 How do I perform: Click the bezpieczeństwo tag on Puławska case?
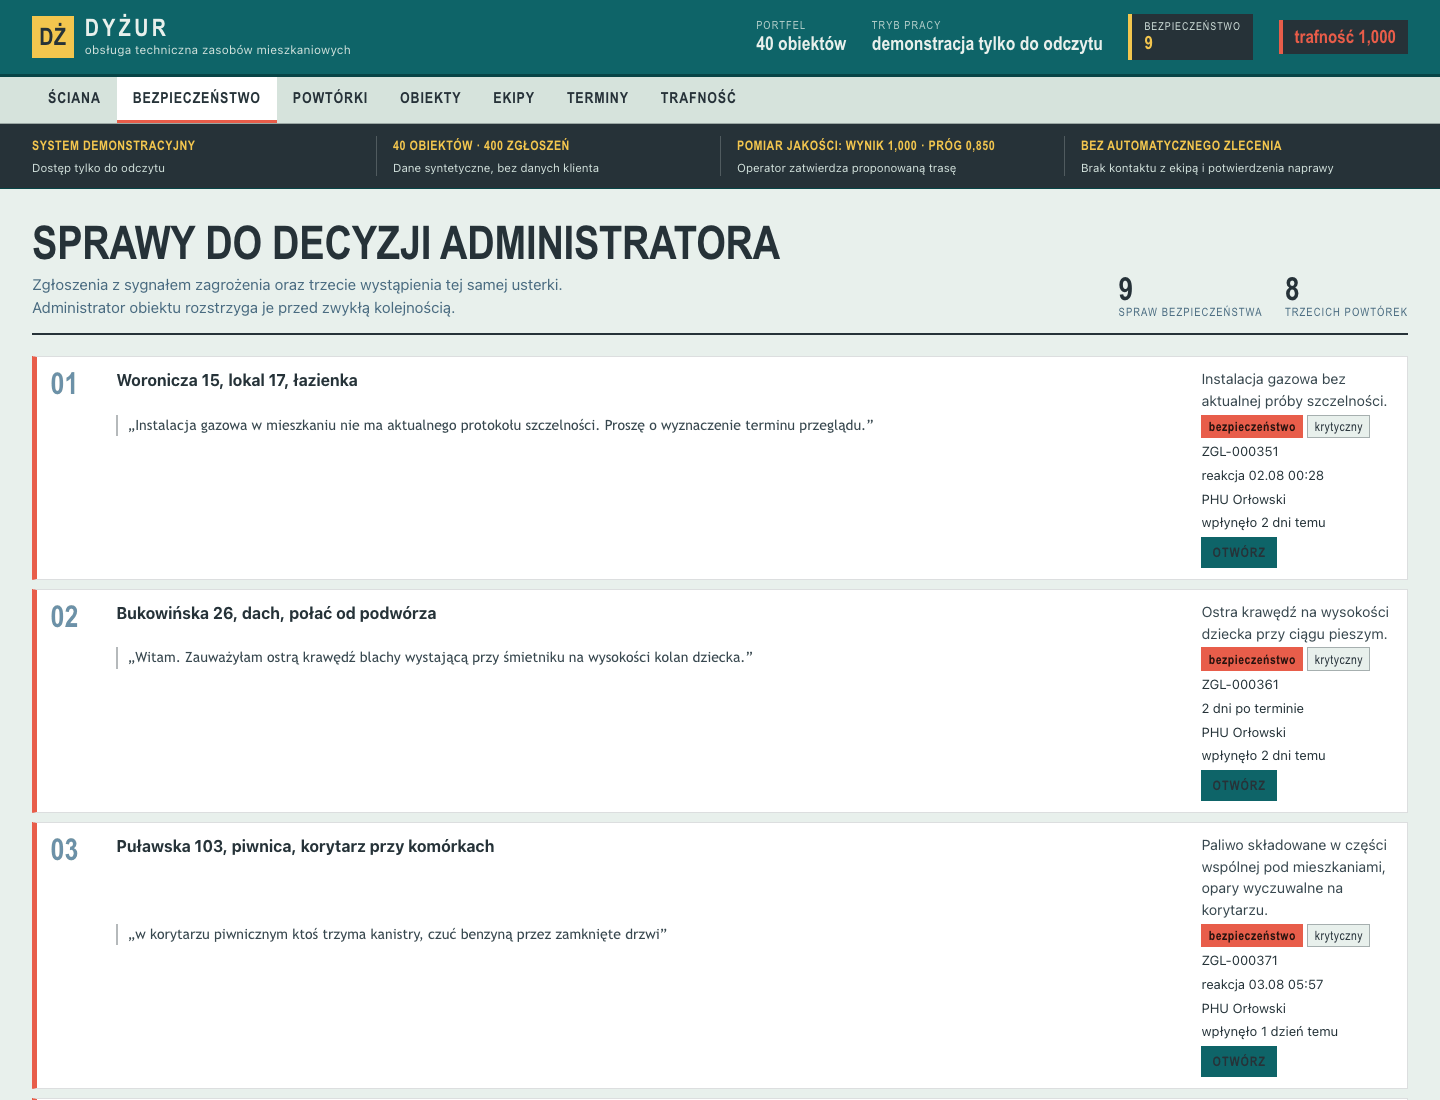pyautogui.click(x=1252, y=936)
